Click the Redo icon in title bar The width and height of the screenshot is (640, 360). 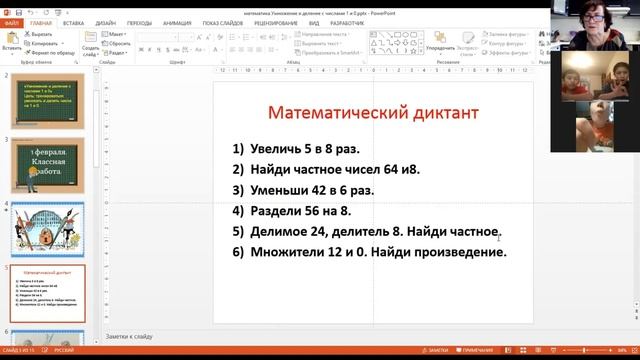[x=46, y=13]
